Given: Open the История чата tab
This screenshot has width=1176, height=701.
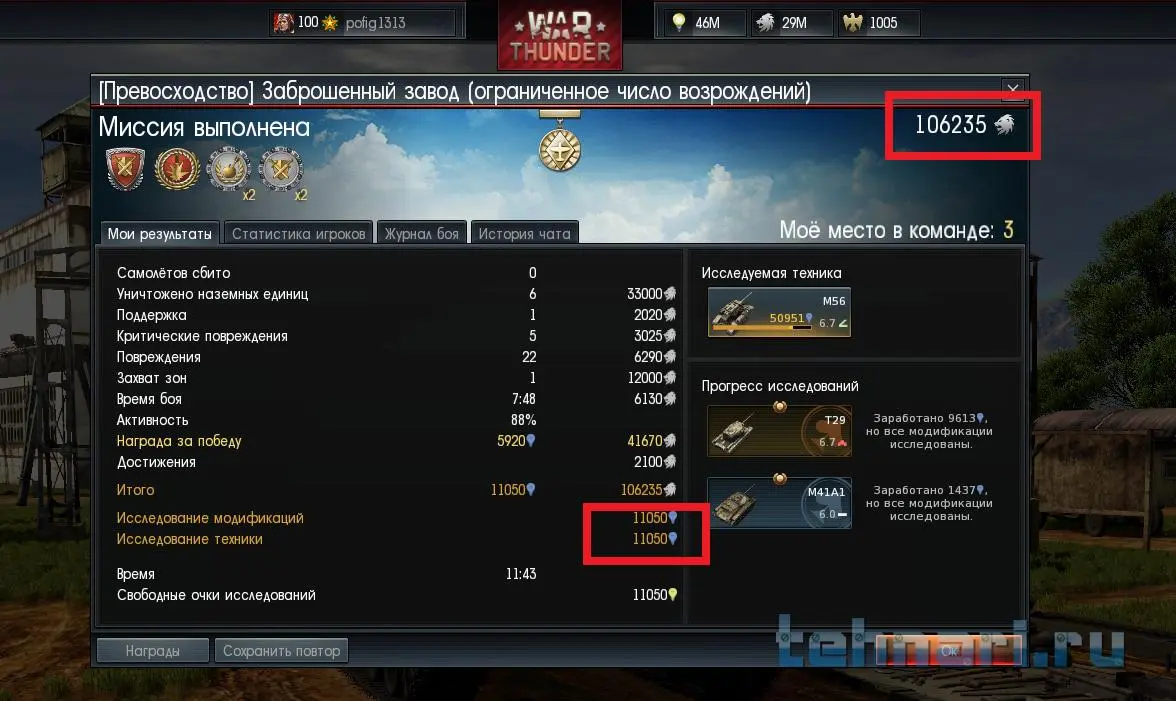Looking at the screenshot, I should tap(524, 233).
